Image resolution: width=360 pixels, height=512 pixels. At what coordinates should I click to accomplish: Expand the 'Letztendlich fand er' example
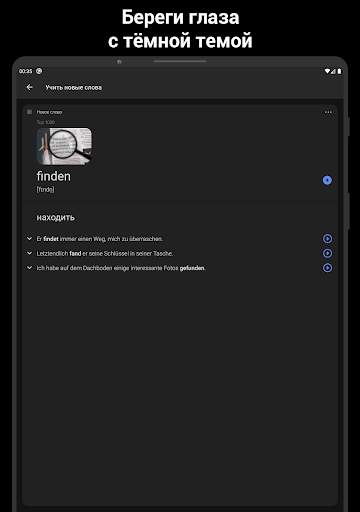(x=29, y=253)
